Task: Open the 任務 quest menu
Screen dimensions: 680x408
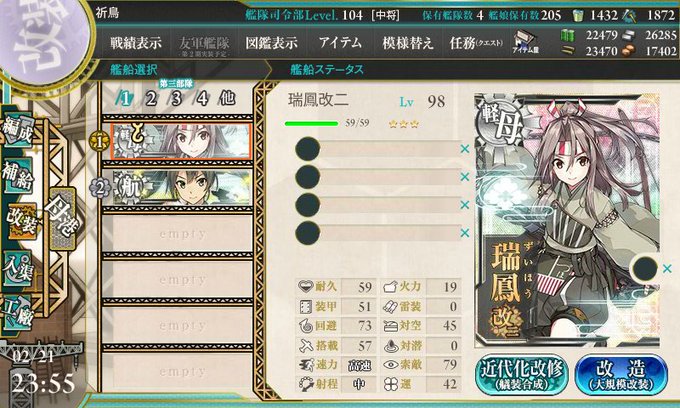Action: tap(476, 43)
